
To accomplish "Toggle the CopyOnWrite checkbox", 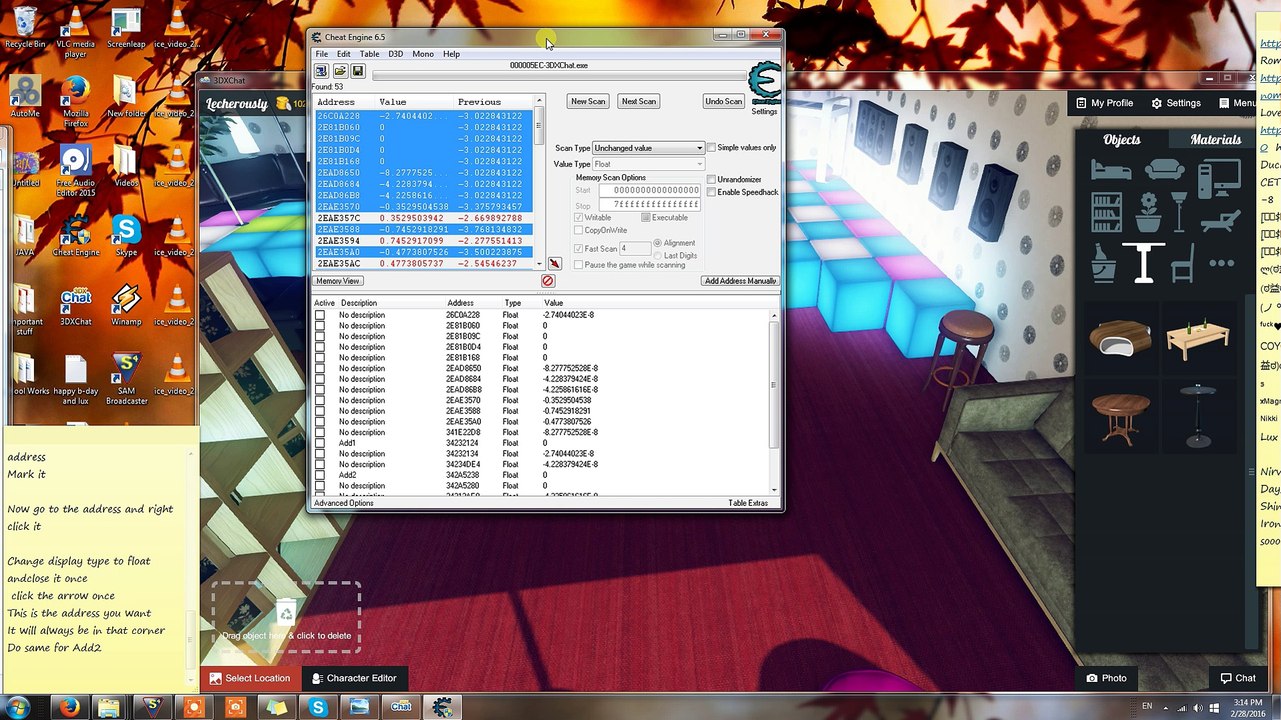I will [x=579, y=231].
